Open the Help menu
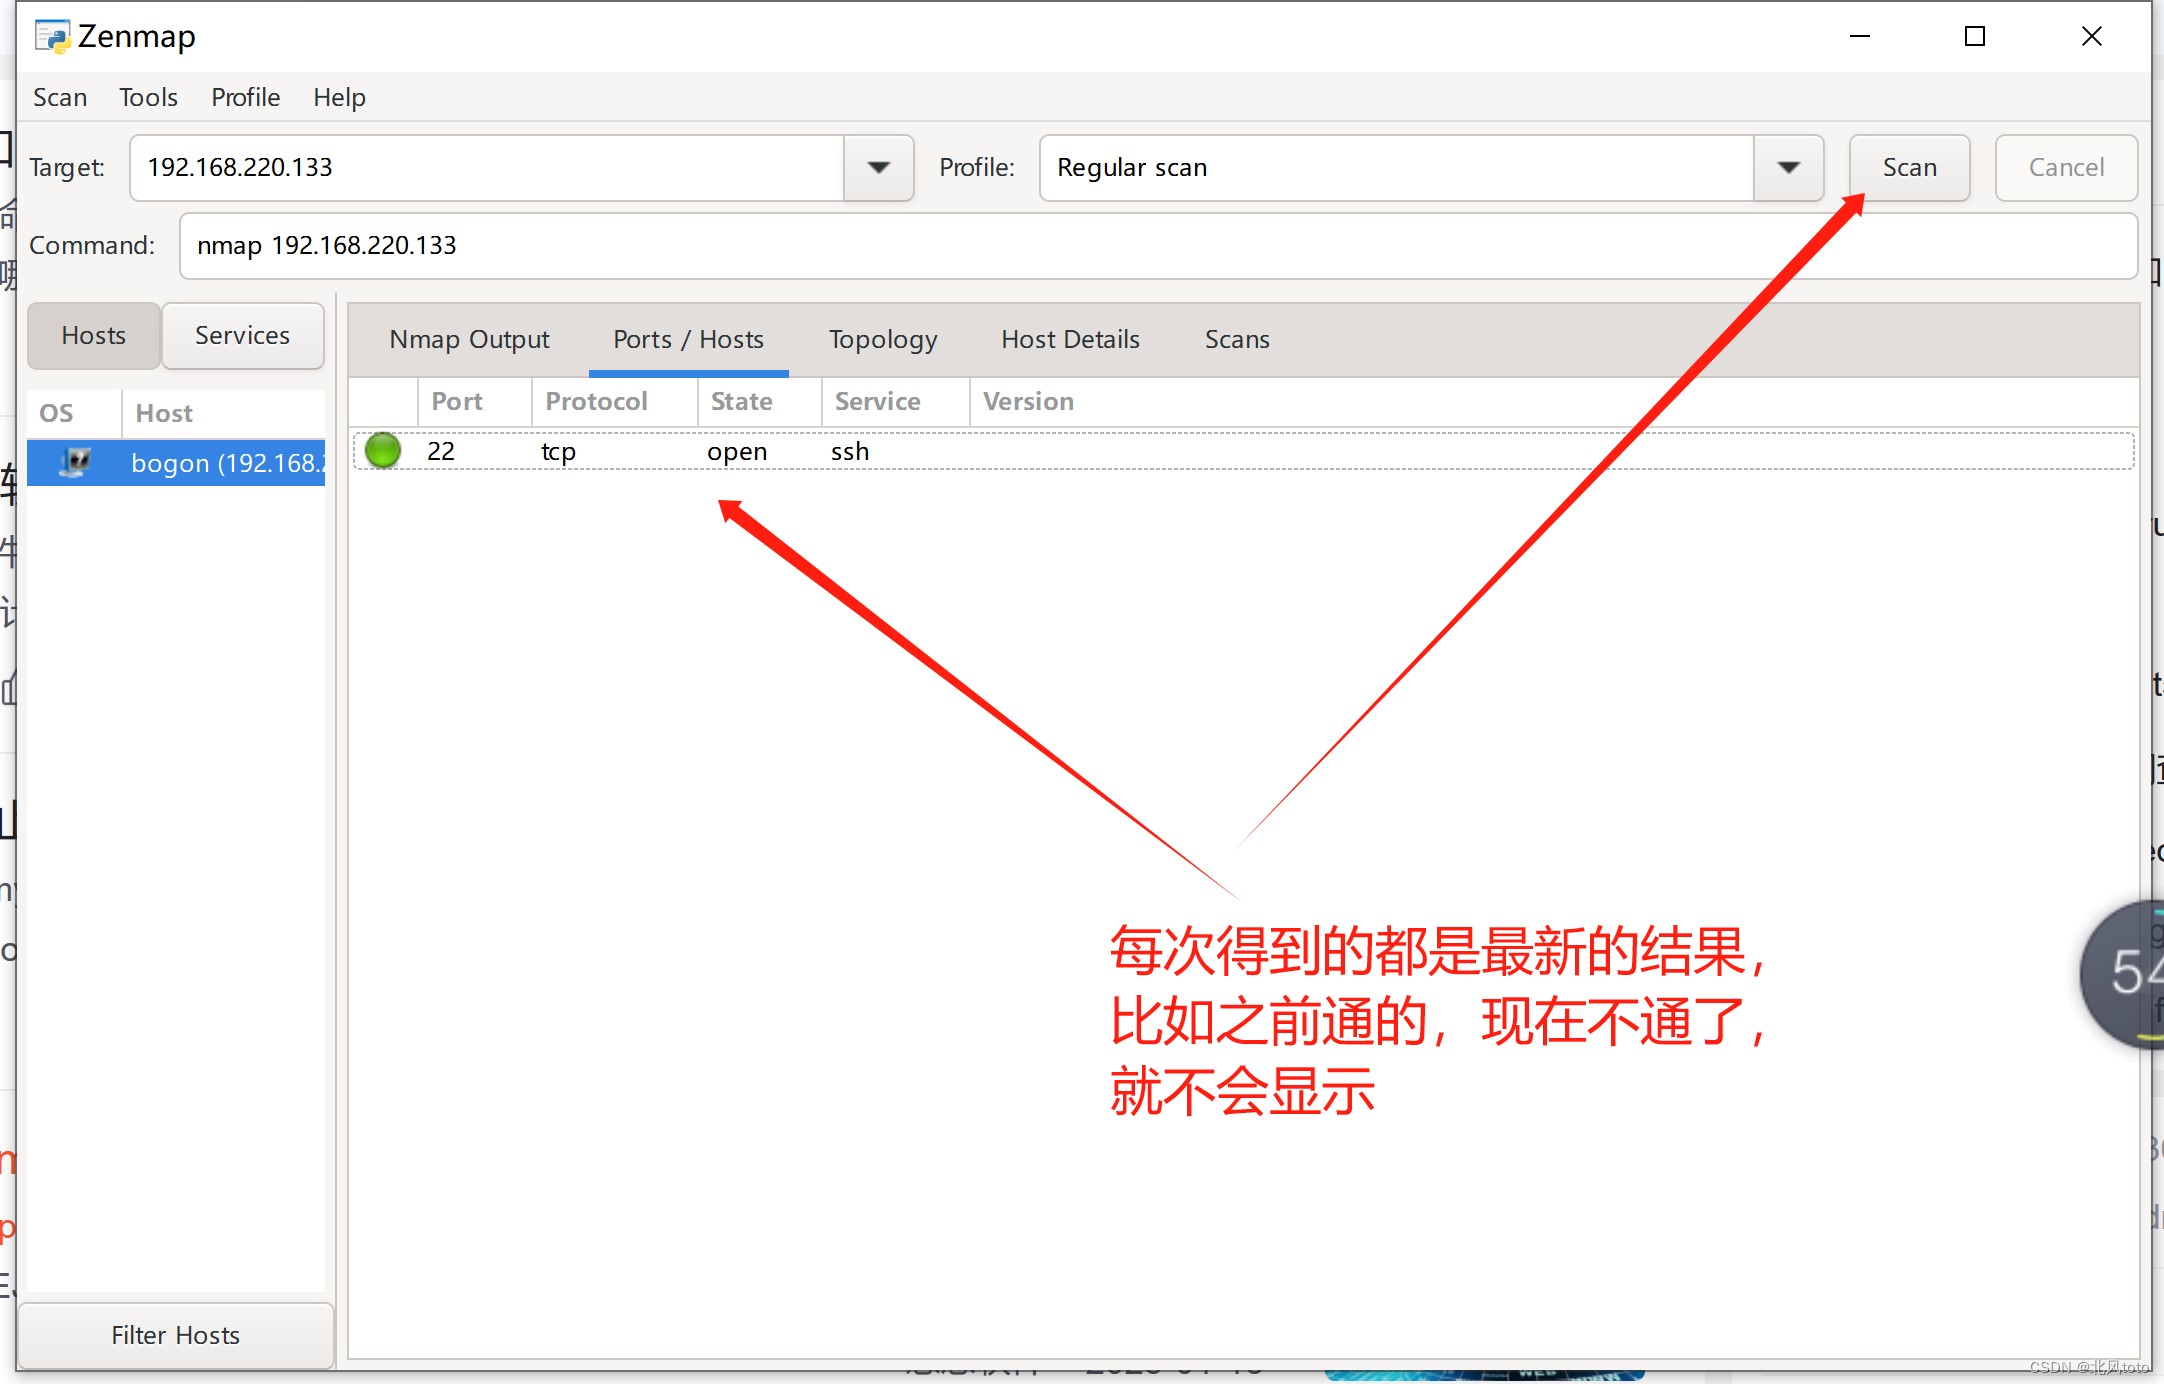The width and height of the screenshot is (2164, 1384). [339, 97]
